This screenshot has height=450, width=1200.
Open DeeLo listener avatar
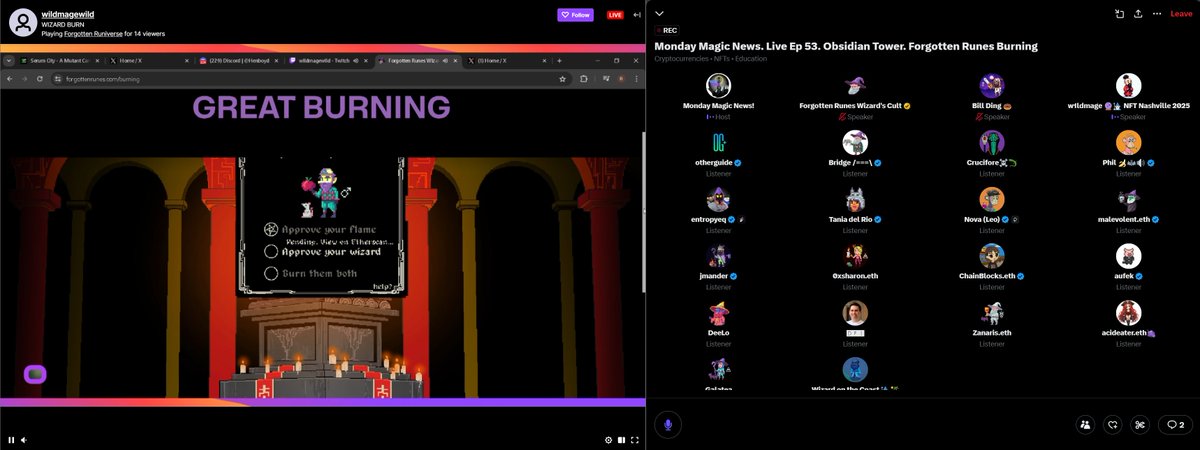718,313
